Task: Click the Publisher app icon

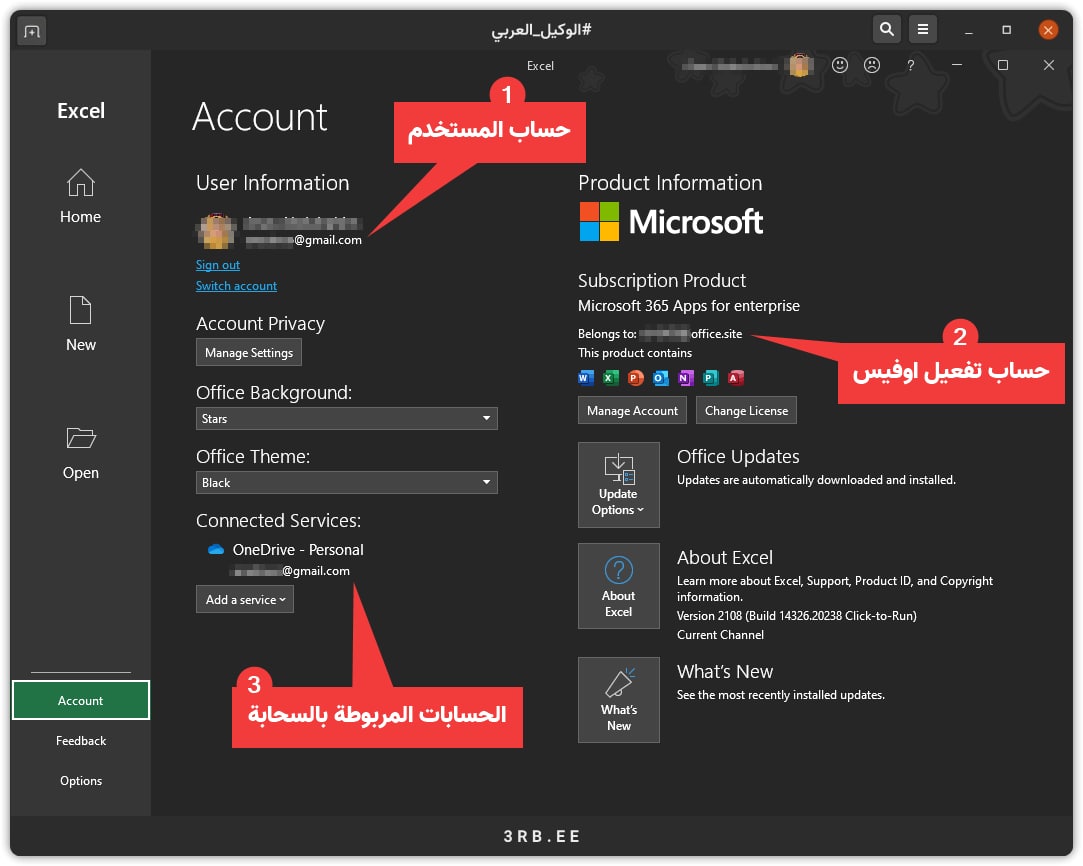Action: [x=710, y=378]
